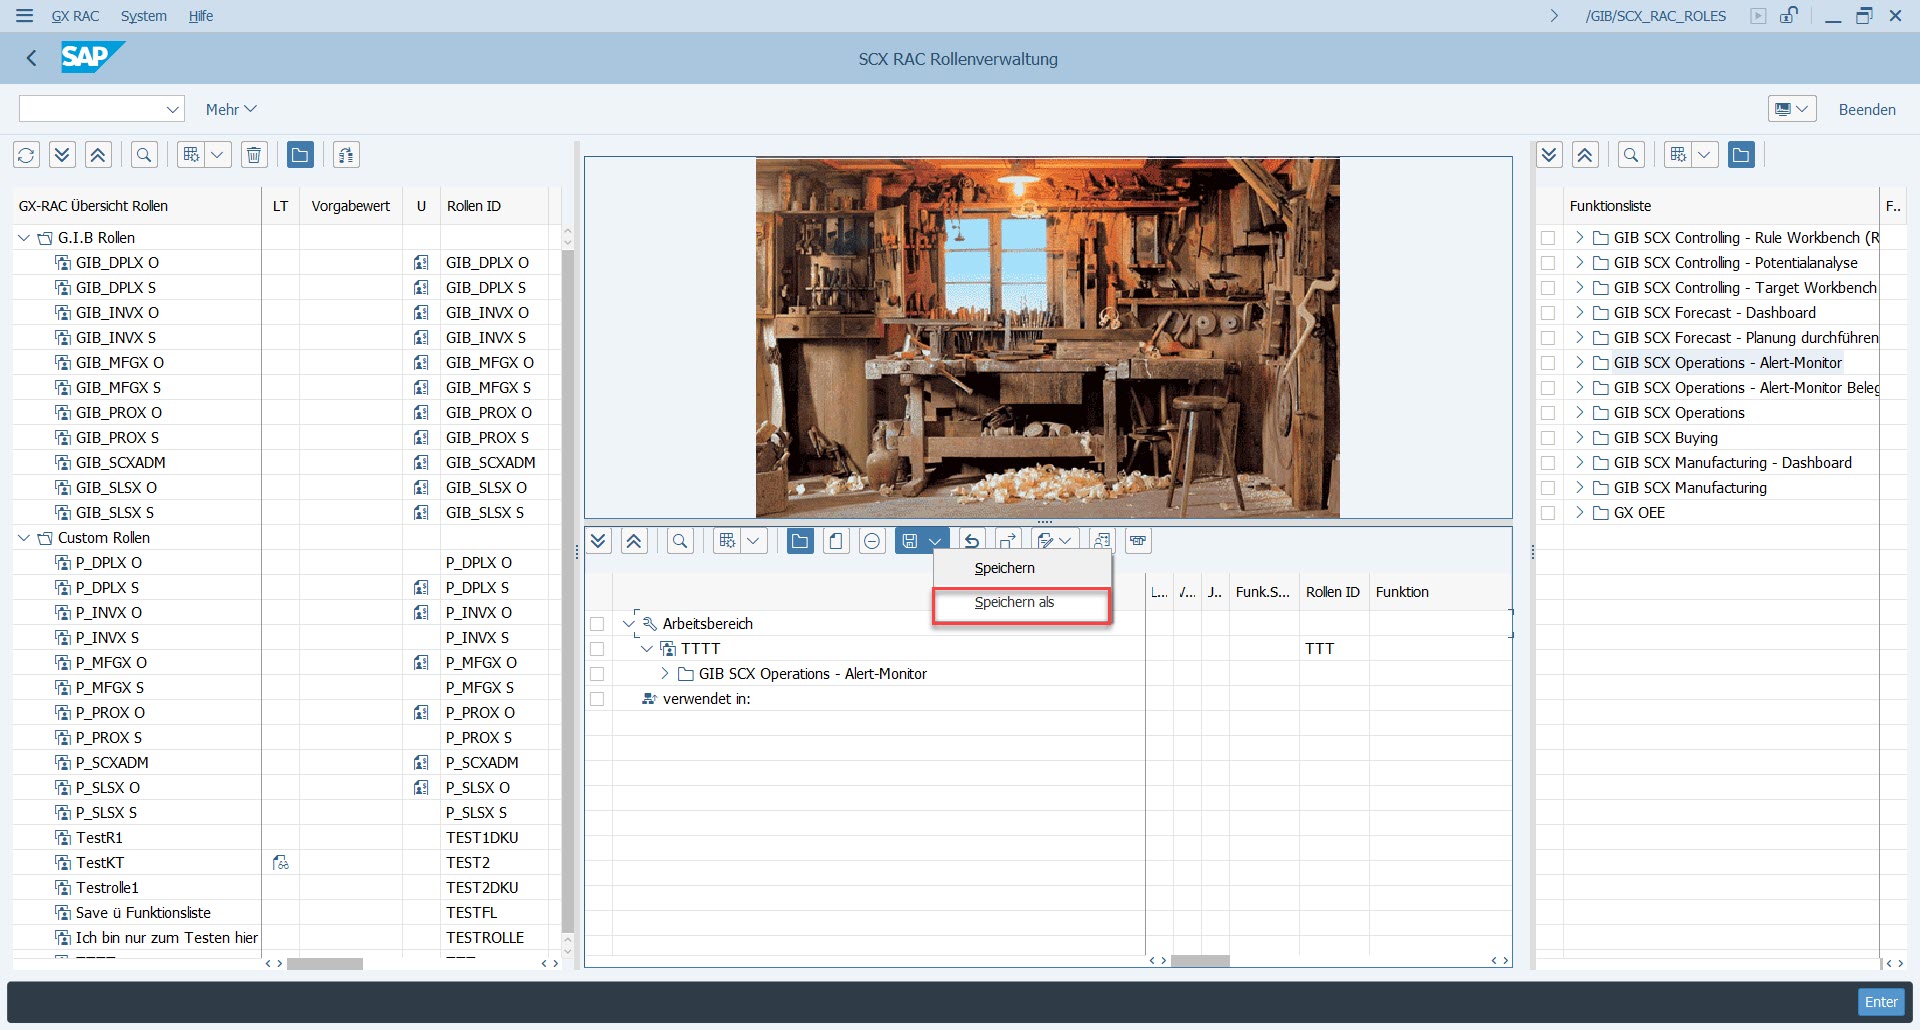Click the Beenden button

(1866, 109)
